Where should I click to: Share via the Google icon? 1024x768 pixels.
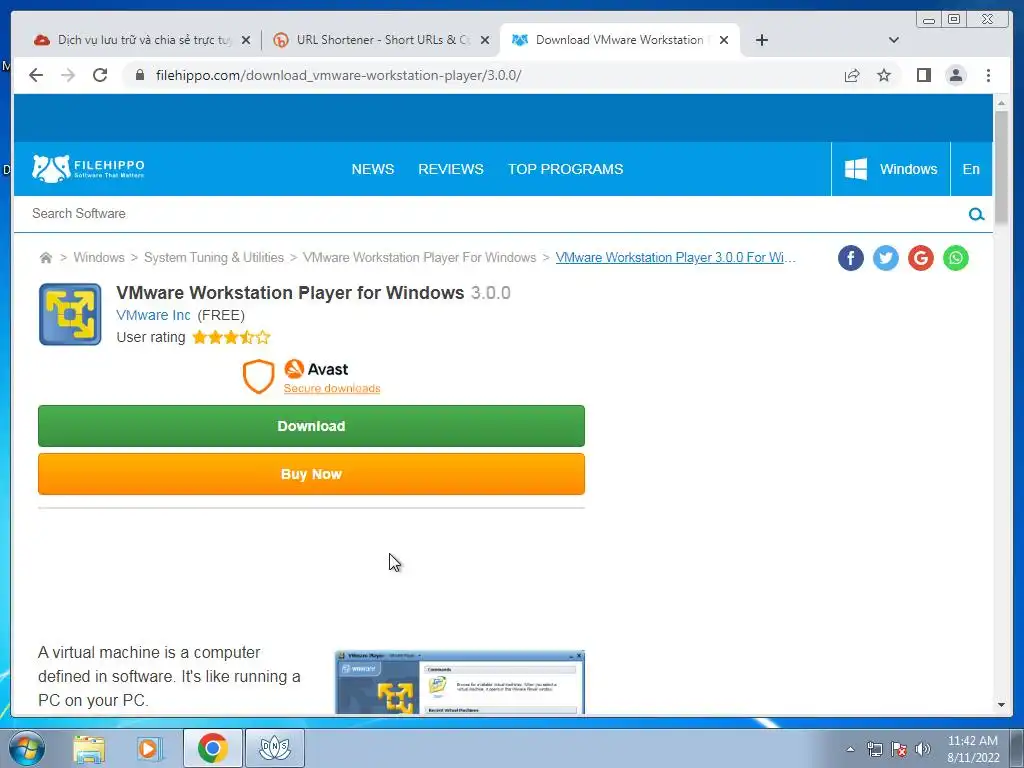(921, 258)
